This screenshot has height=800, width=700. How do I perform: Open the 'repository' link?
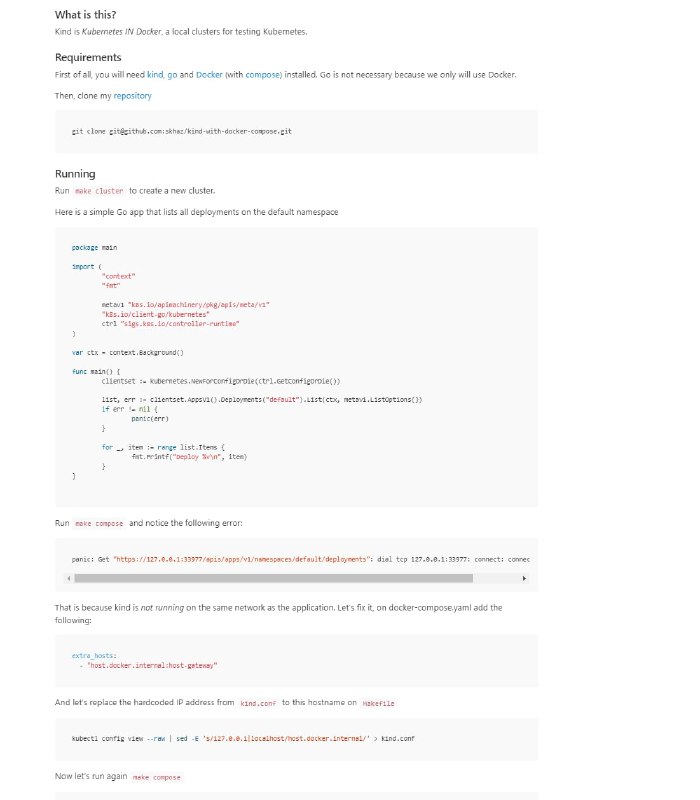pyautogui.click(x=133, y=96)
